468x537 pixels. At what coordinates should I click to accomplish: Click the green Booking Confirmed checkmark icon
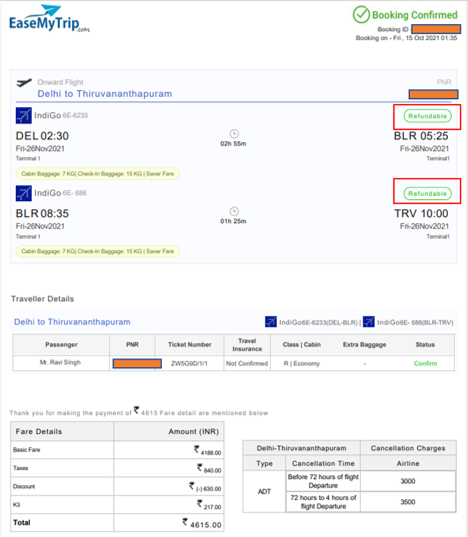pos(361,14)
